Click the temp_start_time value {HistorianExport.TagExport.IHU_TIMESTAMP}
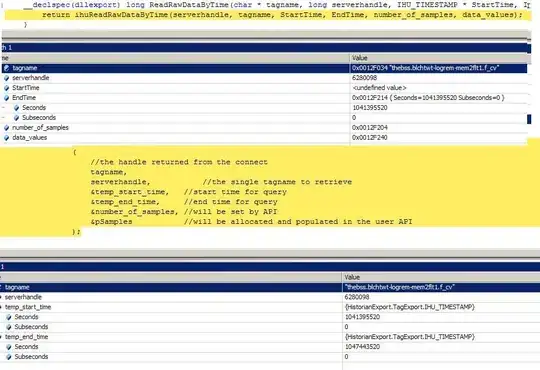540x370 pixels. 410,307
